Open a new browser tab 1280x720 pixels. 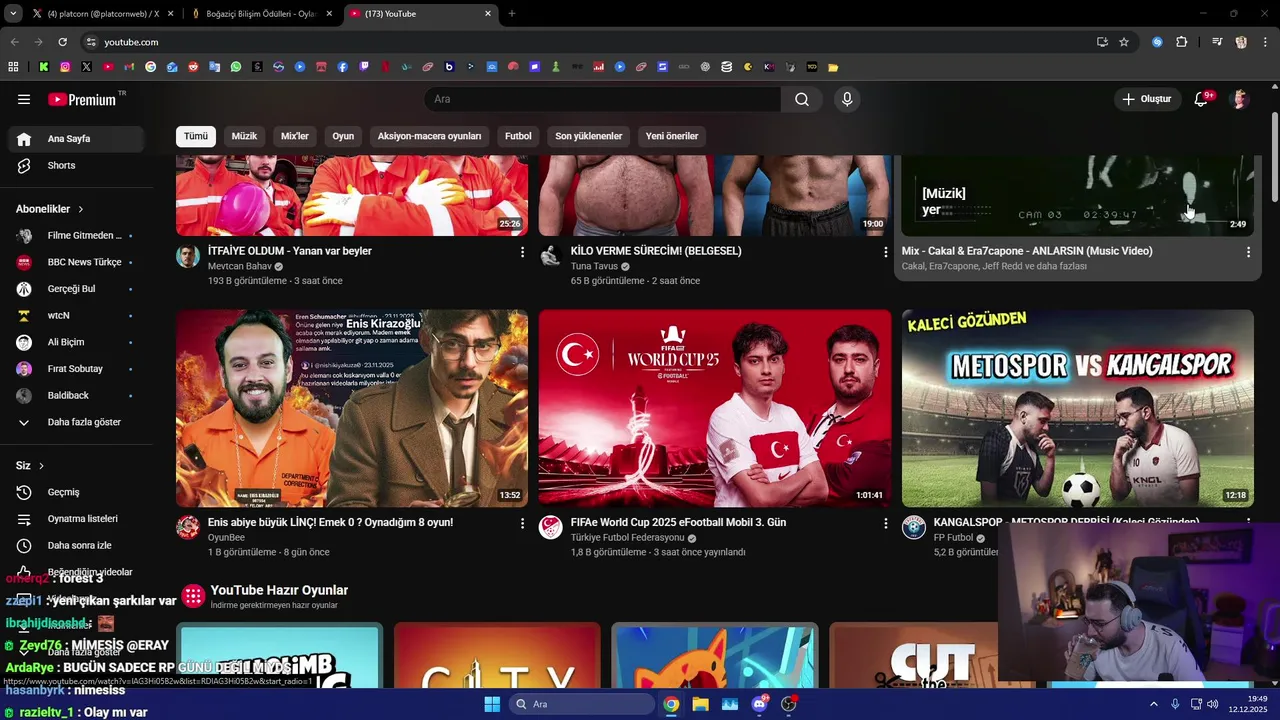tap(512, 14)
